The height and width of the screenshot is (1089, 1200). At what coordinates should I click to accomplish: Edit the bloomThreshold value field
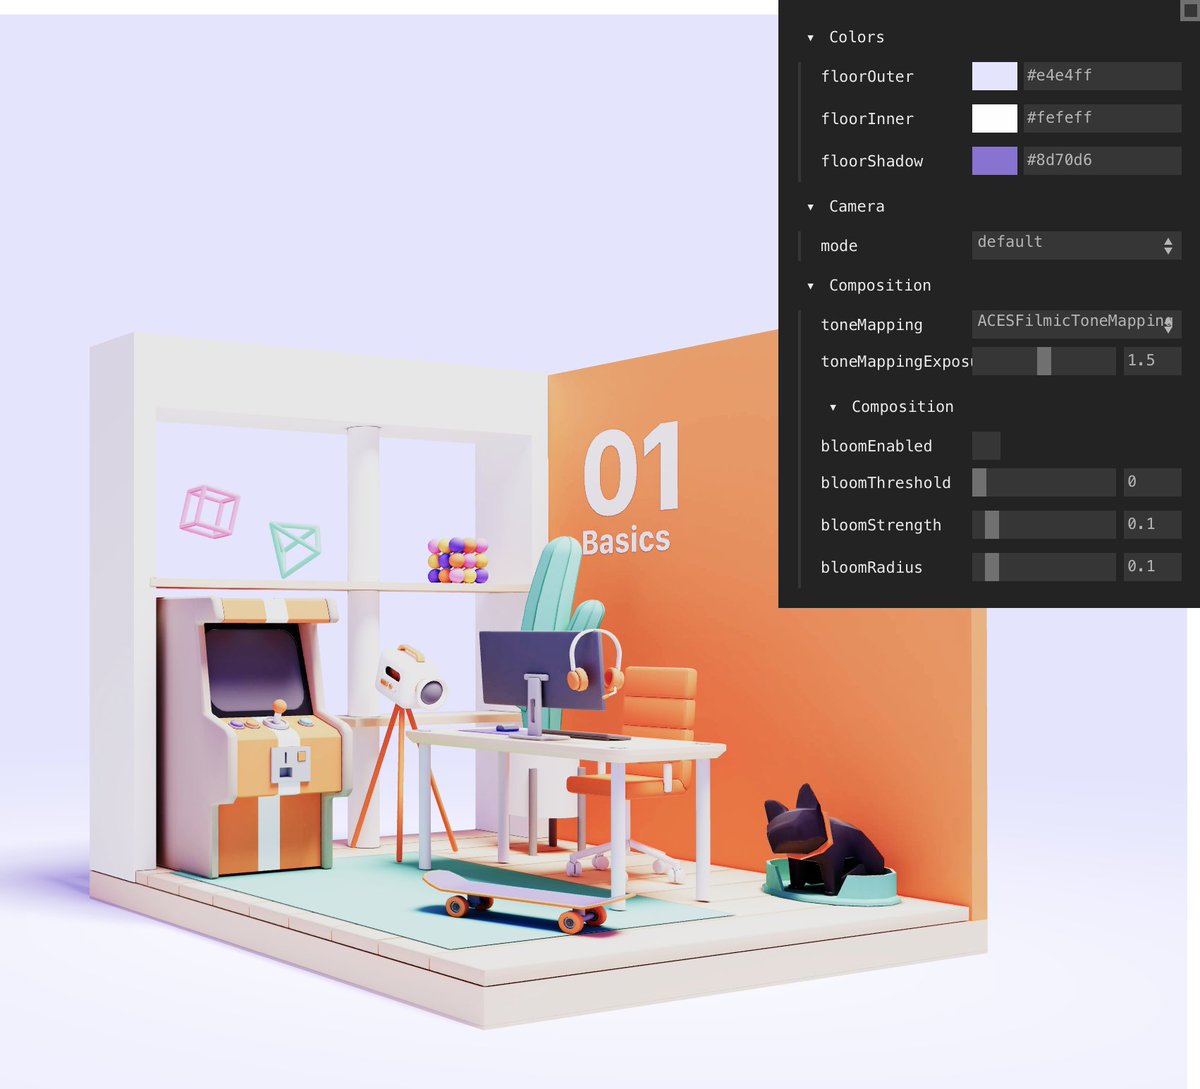[1152, 482]
